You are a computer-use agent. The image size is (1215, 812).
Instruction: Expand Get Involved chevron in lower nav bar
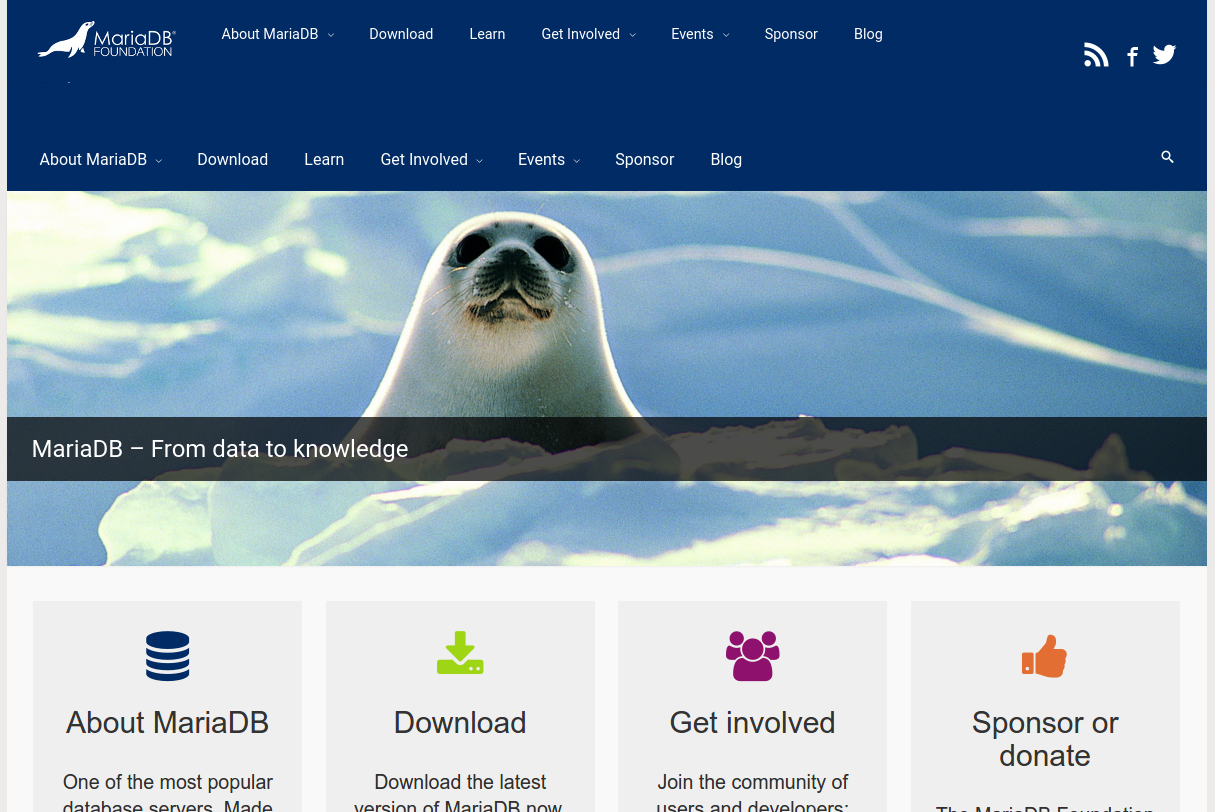480,161
